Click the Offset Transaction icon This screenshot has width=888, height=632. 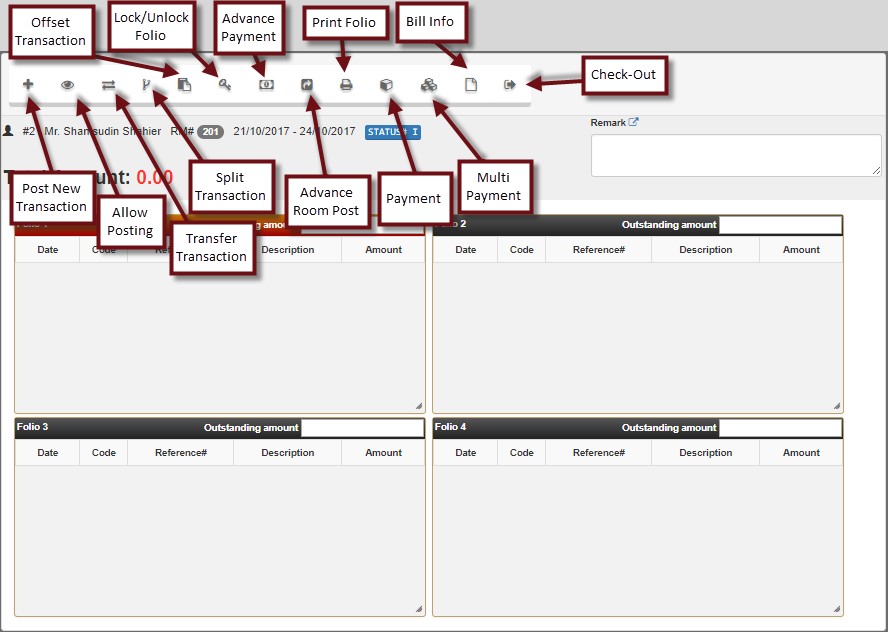(184, 85)
